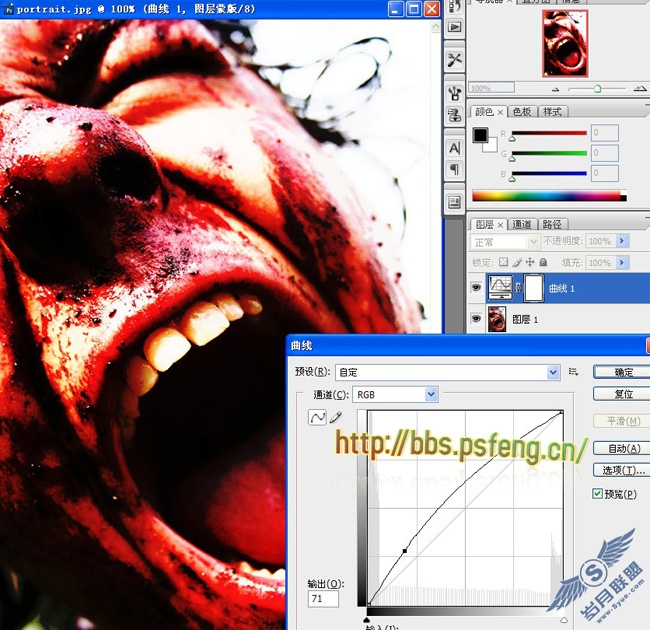Click the curve control point on graph
The height and width of the screenshot is (630, 650).
[405, 551]
